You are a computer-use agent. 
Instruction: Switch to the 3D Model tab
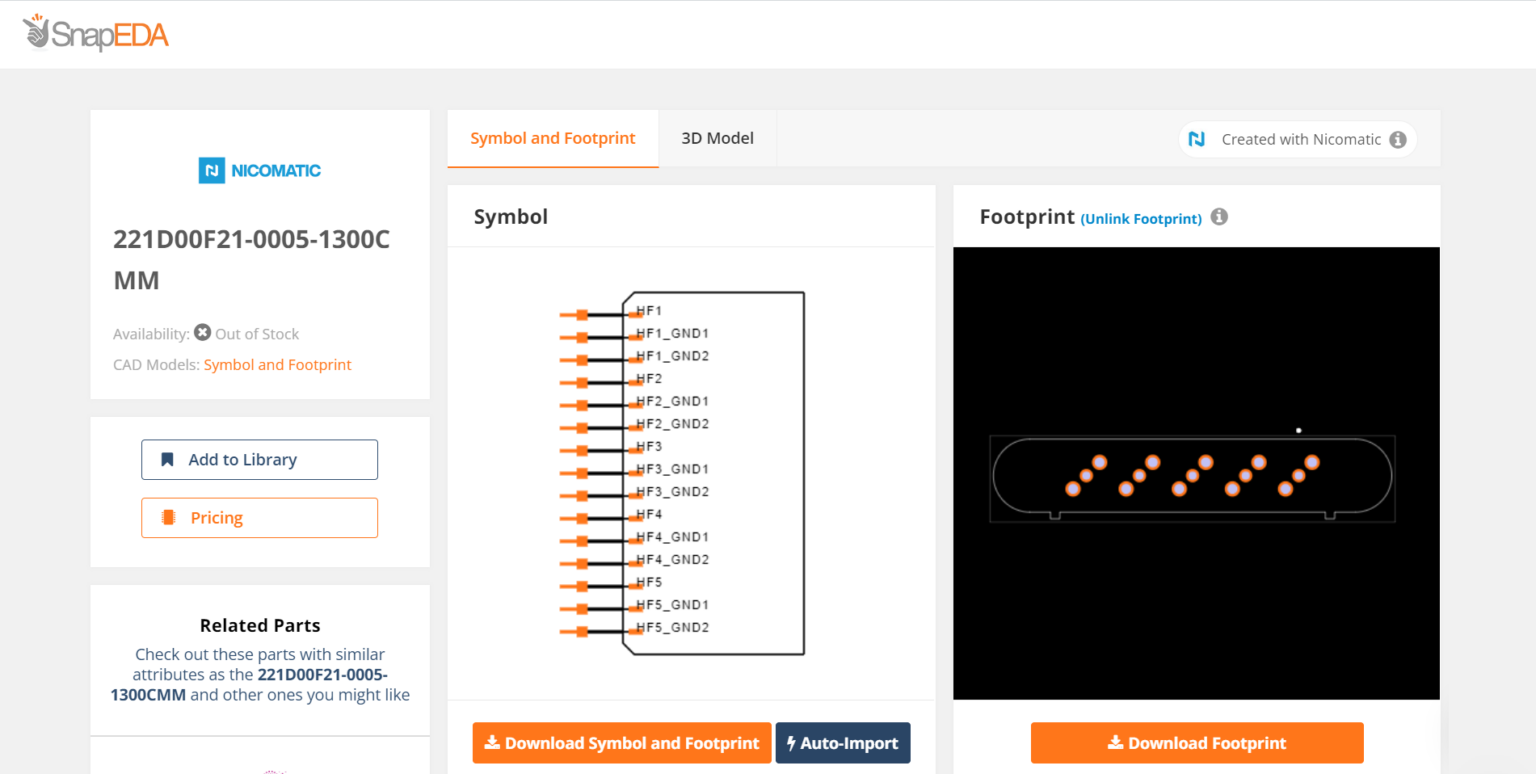717,138
